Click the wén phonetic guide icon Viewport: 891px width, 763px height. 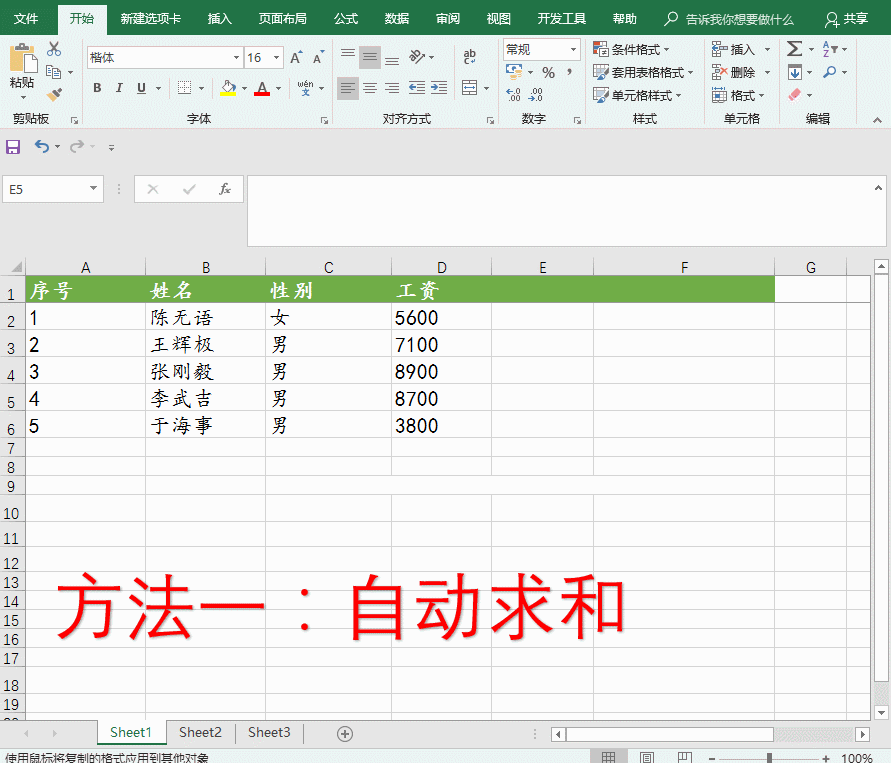[x=305, y=87]
